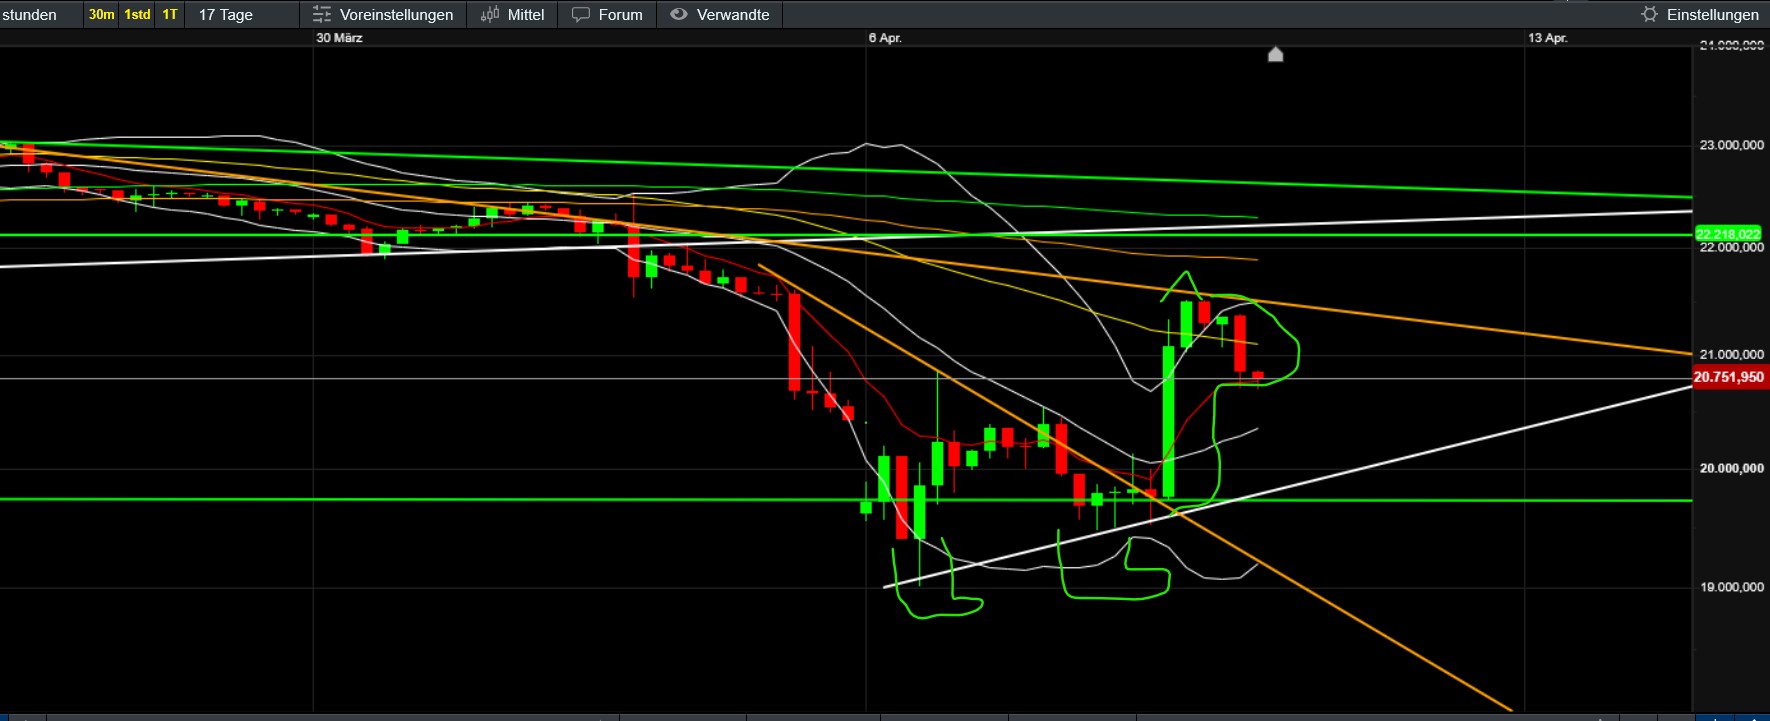Click the 19.000,000 price axis label
Image resolution: width=1770 pixels, height=721 pixels.
click(x=1732, y=587)
